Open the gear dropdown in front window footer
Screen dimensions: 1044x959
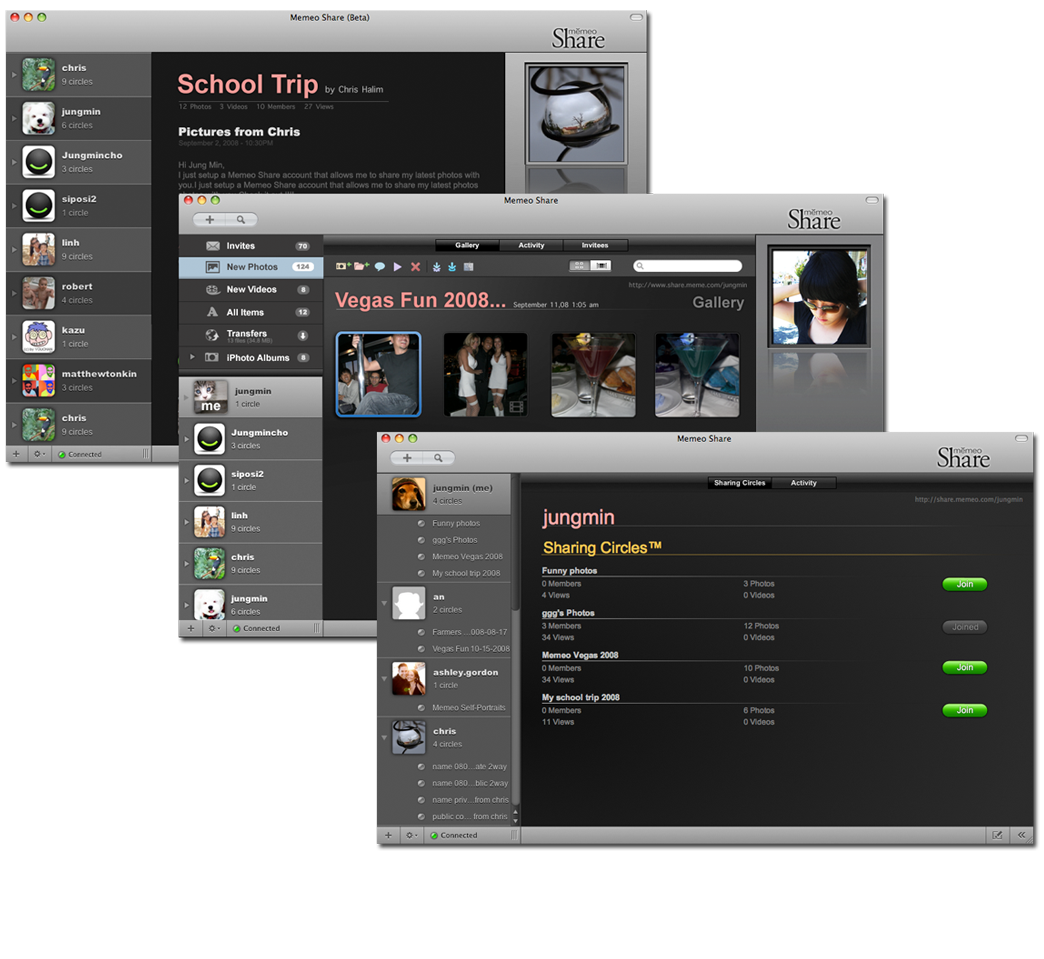pos(411,835)
